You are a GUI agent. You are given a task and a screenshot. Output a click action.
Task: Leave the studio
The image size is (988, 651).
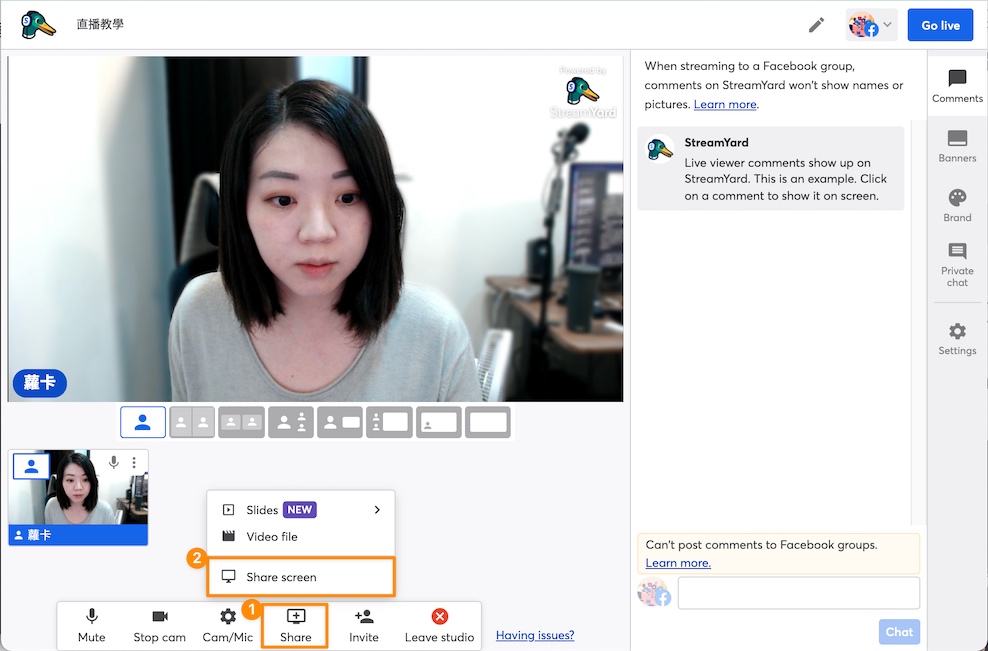point(439,625)
